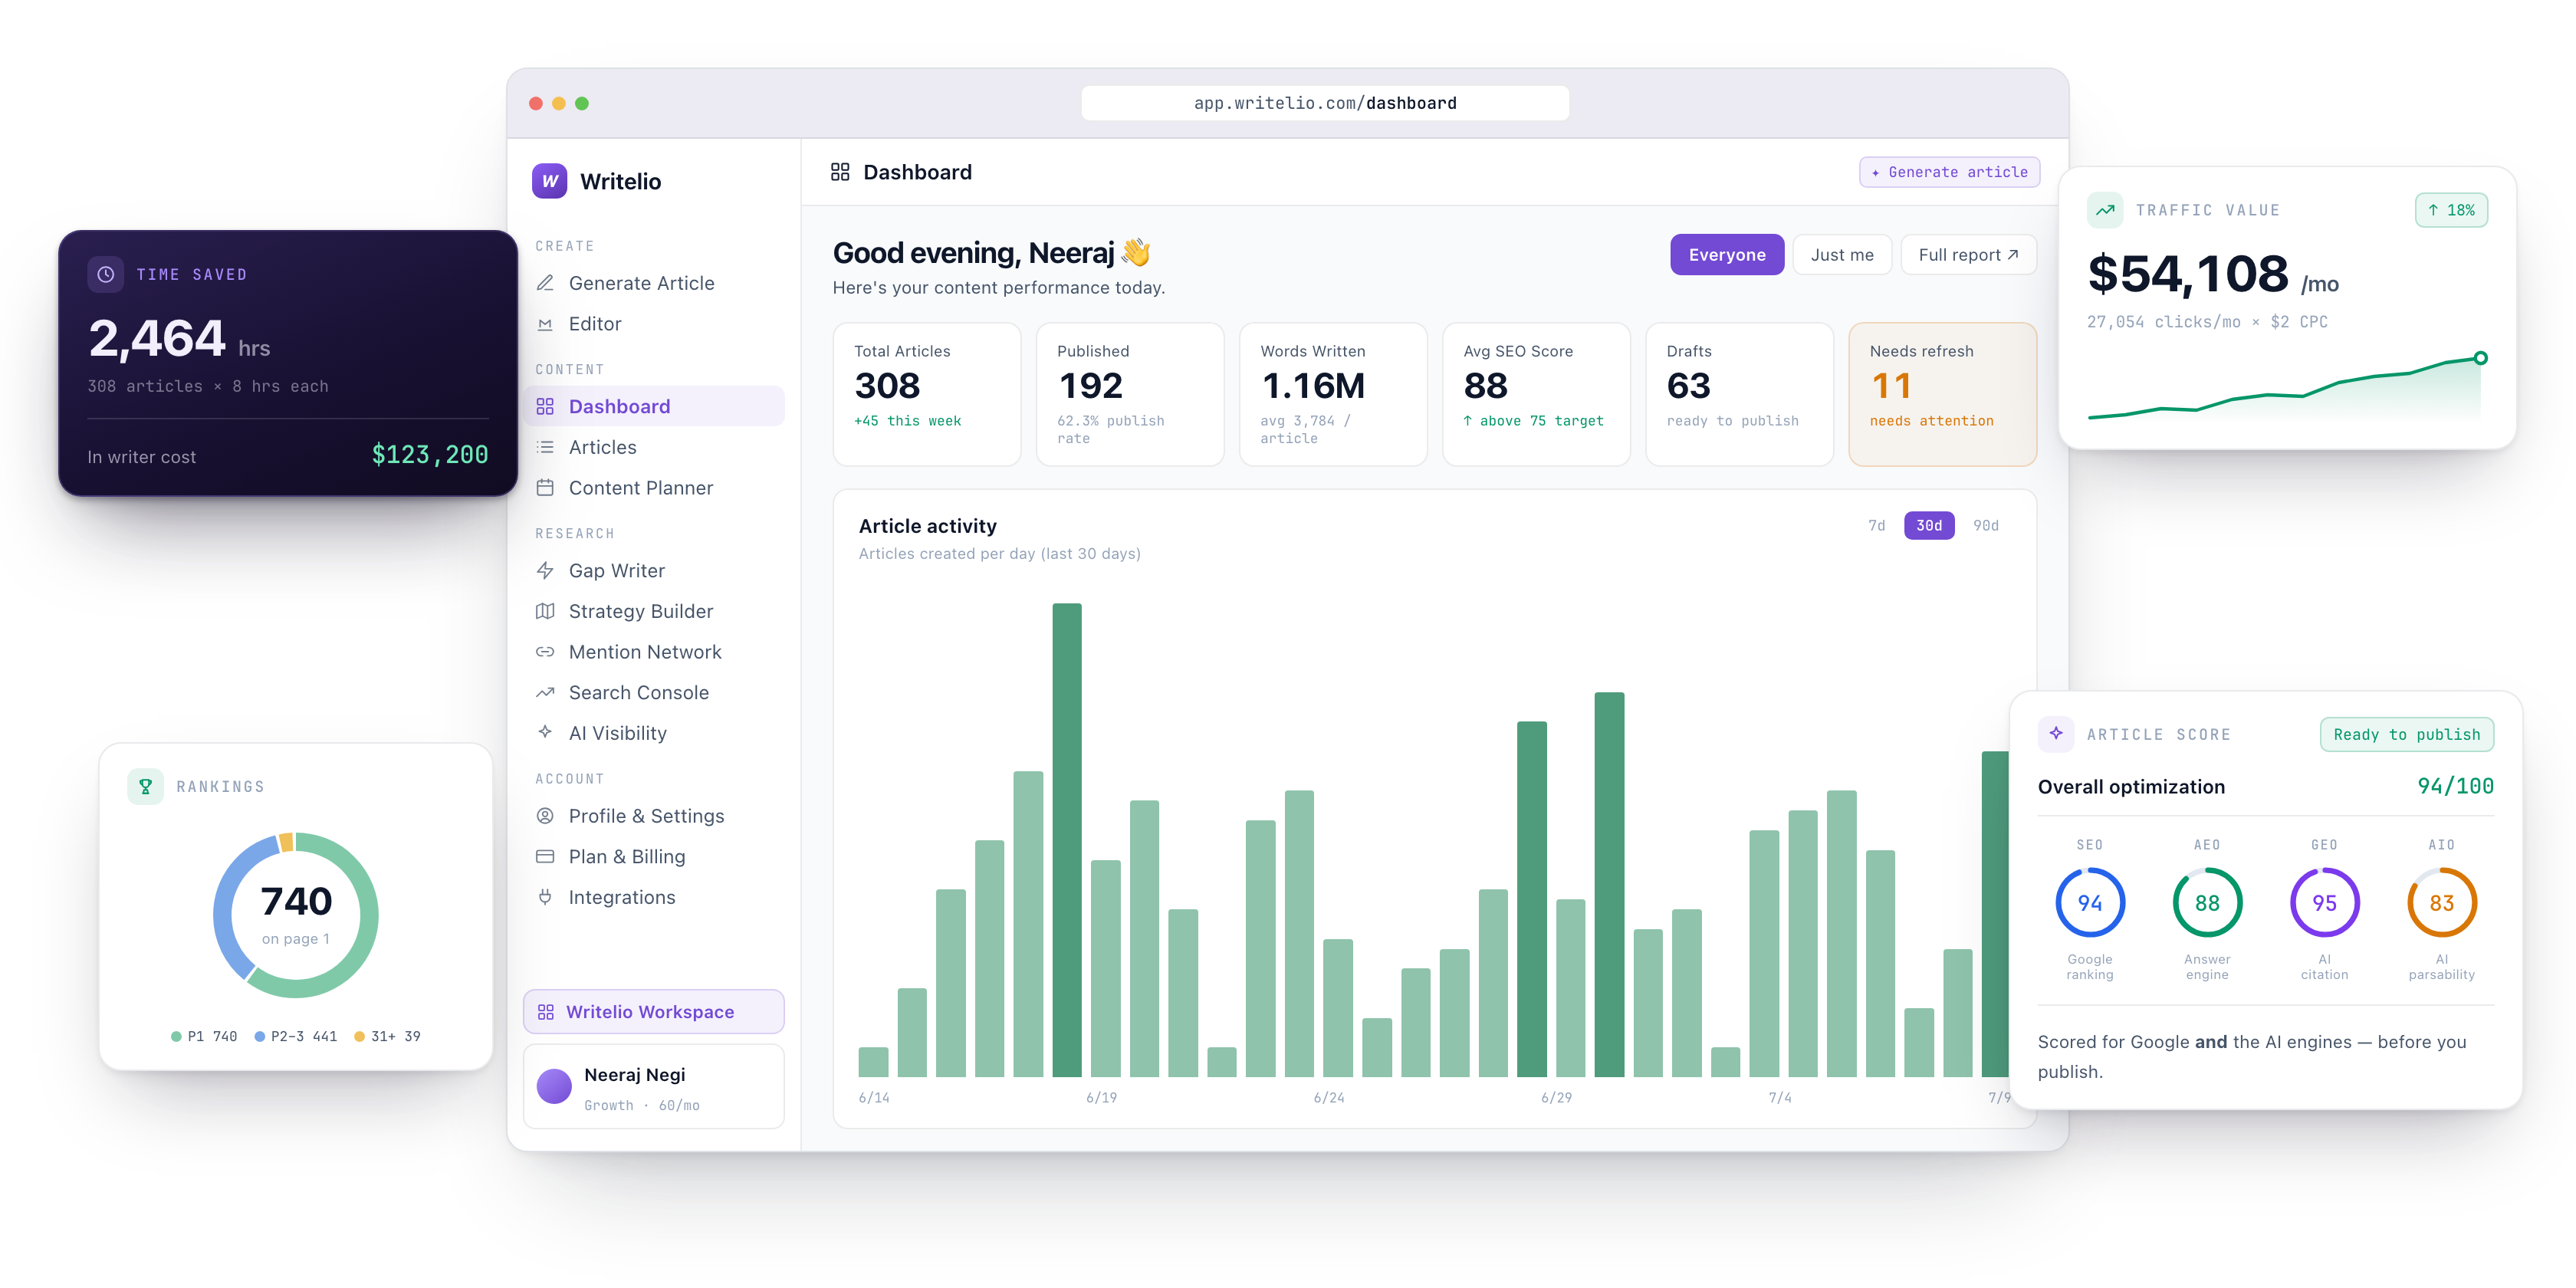
Task: Switch to Just me filter
Action: 1842,255
